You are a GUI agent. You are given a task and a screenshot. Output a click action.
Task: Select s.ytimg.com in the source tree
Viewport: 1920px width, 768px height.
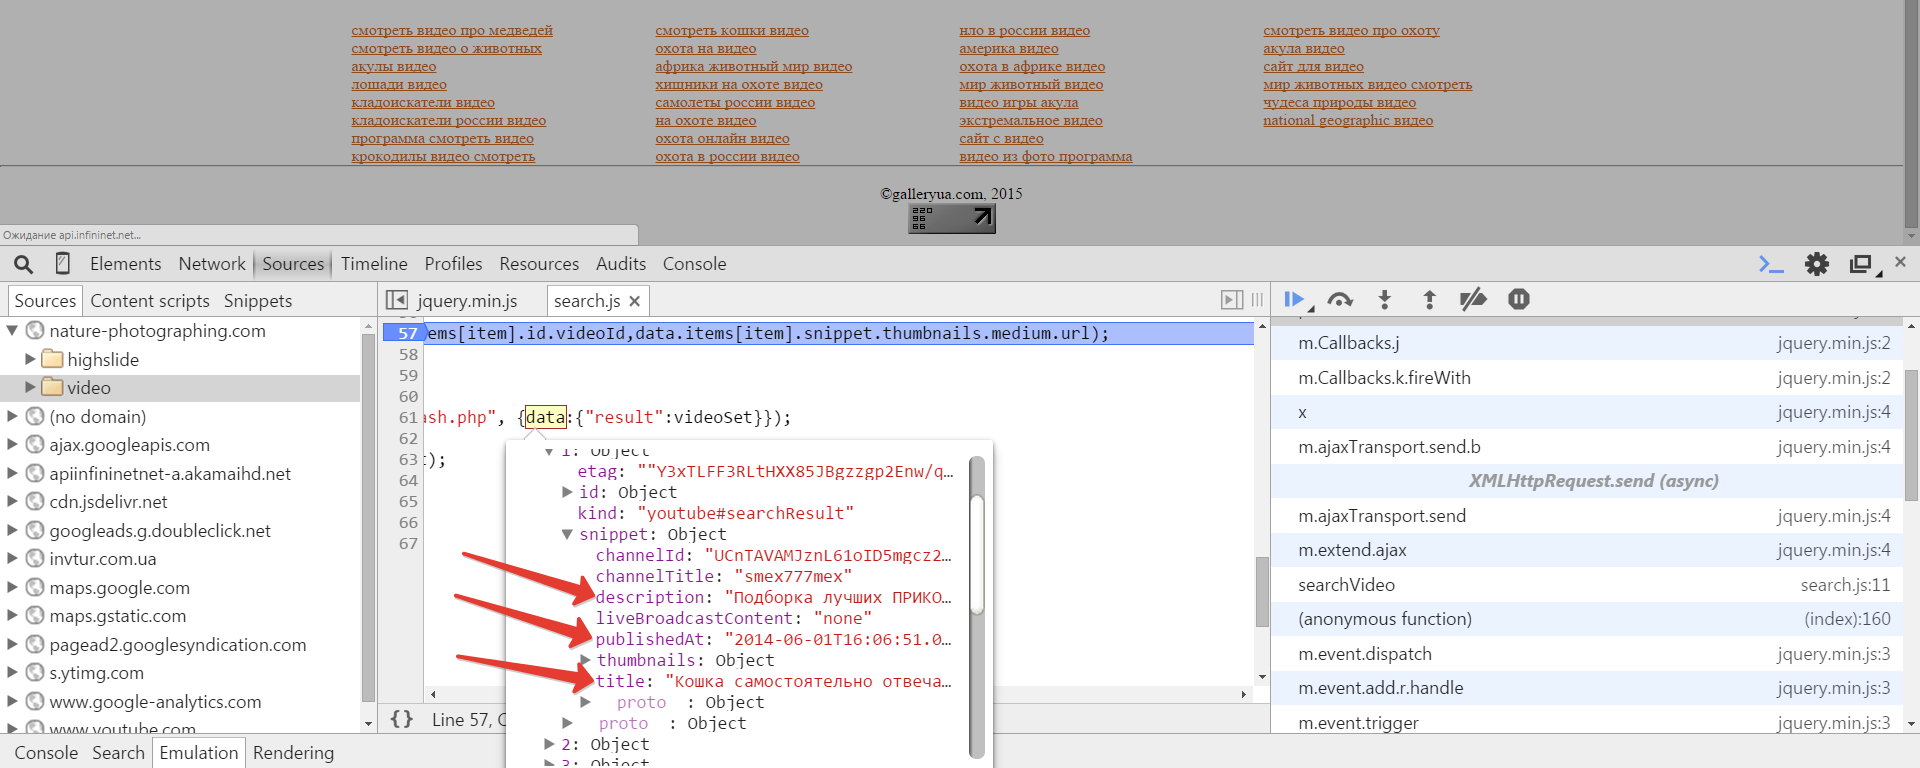coord(96,673)
